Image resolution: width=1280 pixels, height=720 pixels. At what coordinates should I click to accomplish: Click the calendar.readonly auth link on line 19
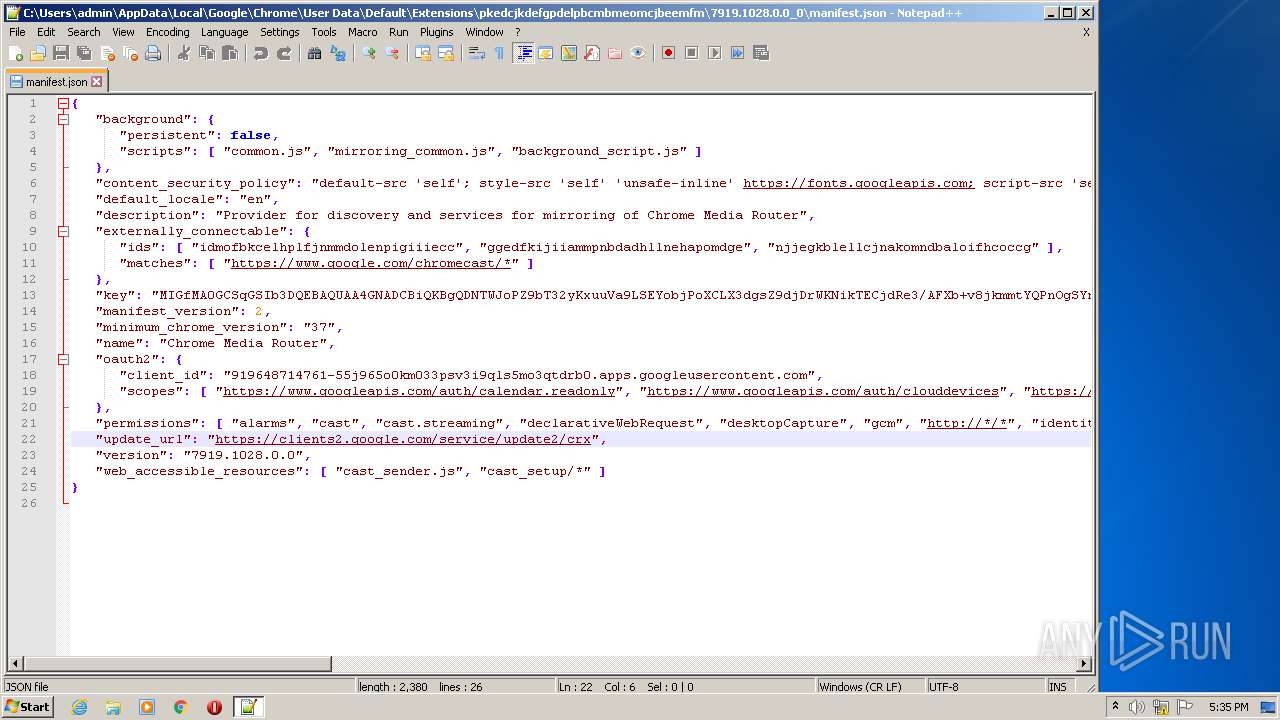pos(419,391)
